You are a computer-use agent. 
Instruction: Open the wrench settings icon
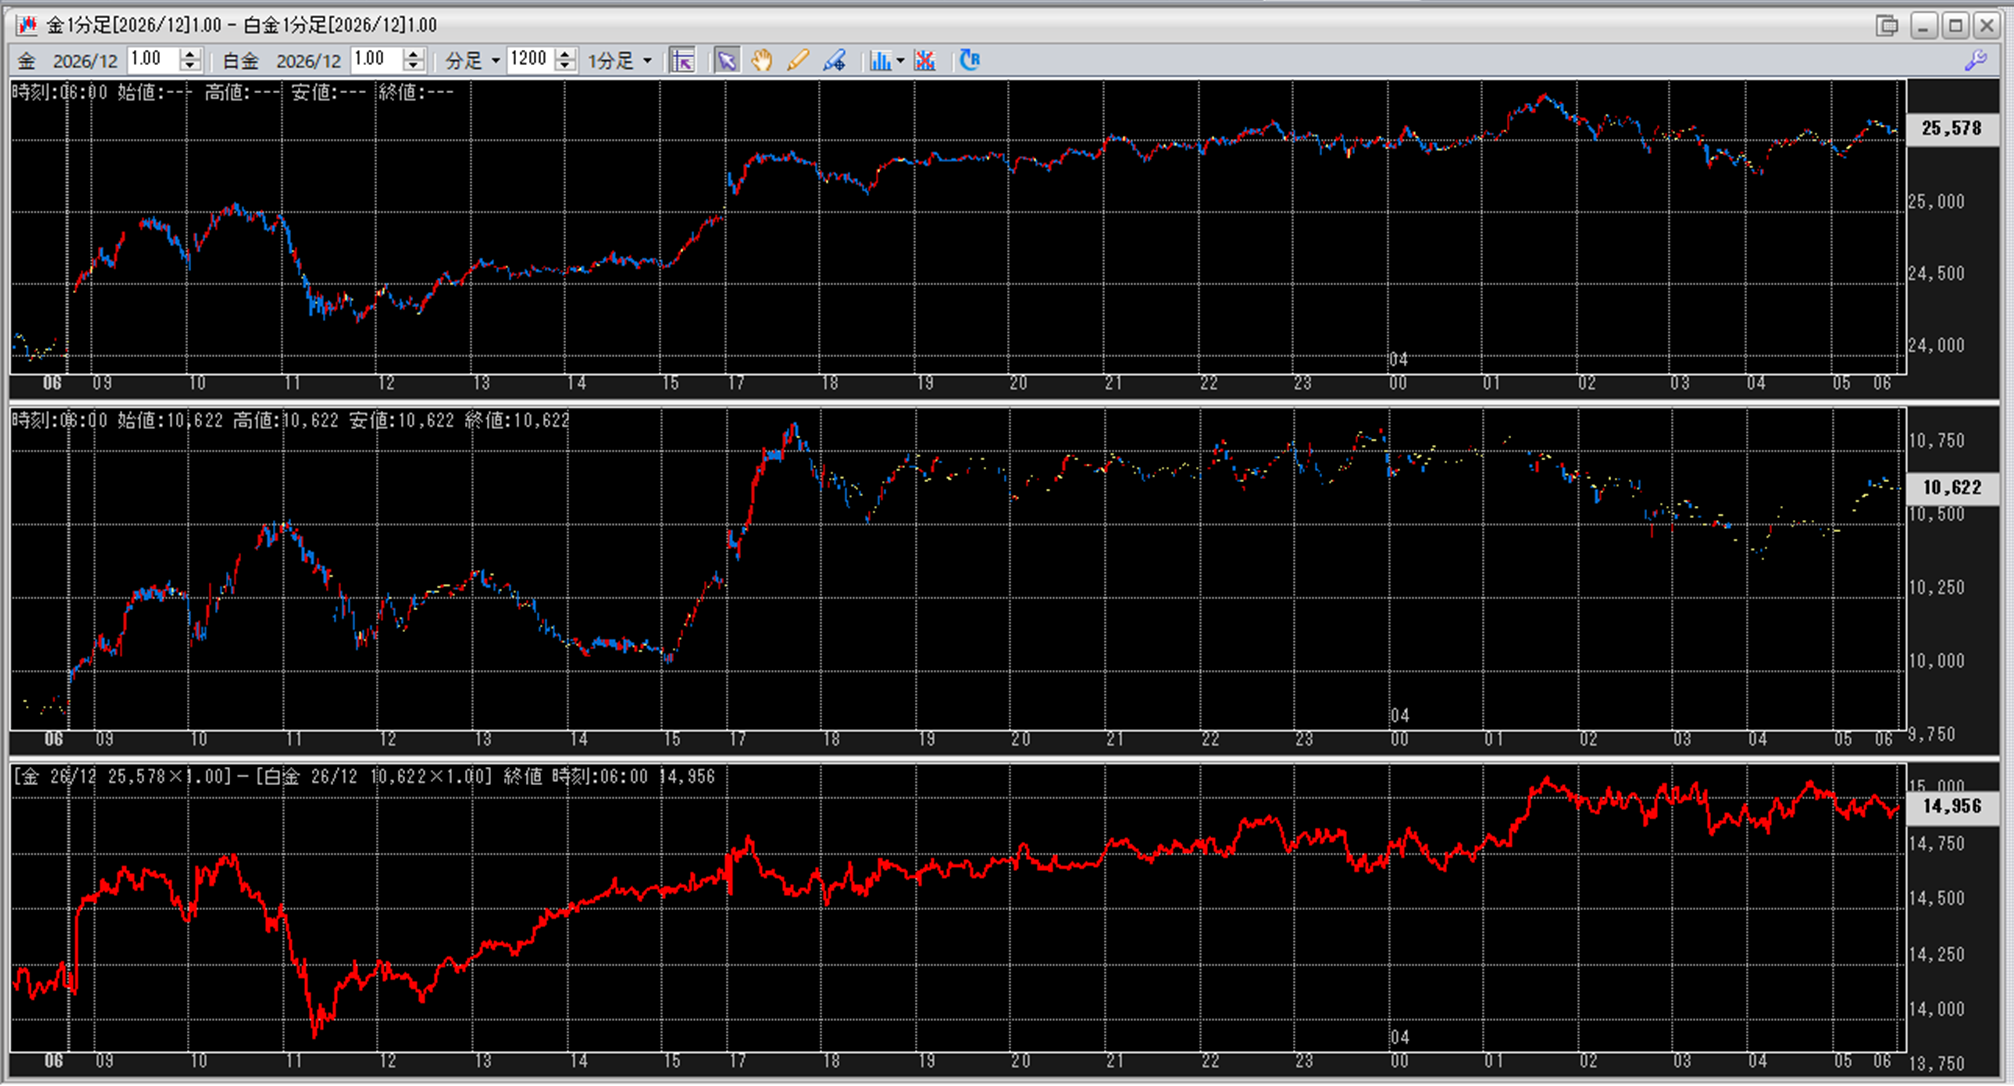(x=1975, y=61)
